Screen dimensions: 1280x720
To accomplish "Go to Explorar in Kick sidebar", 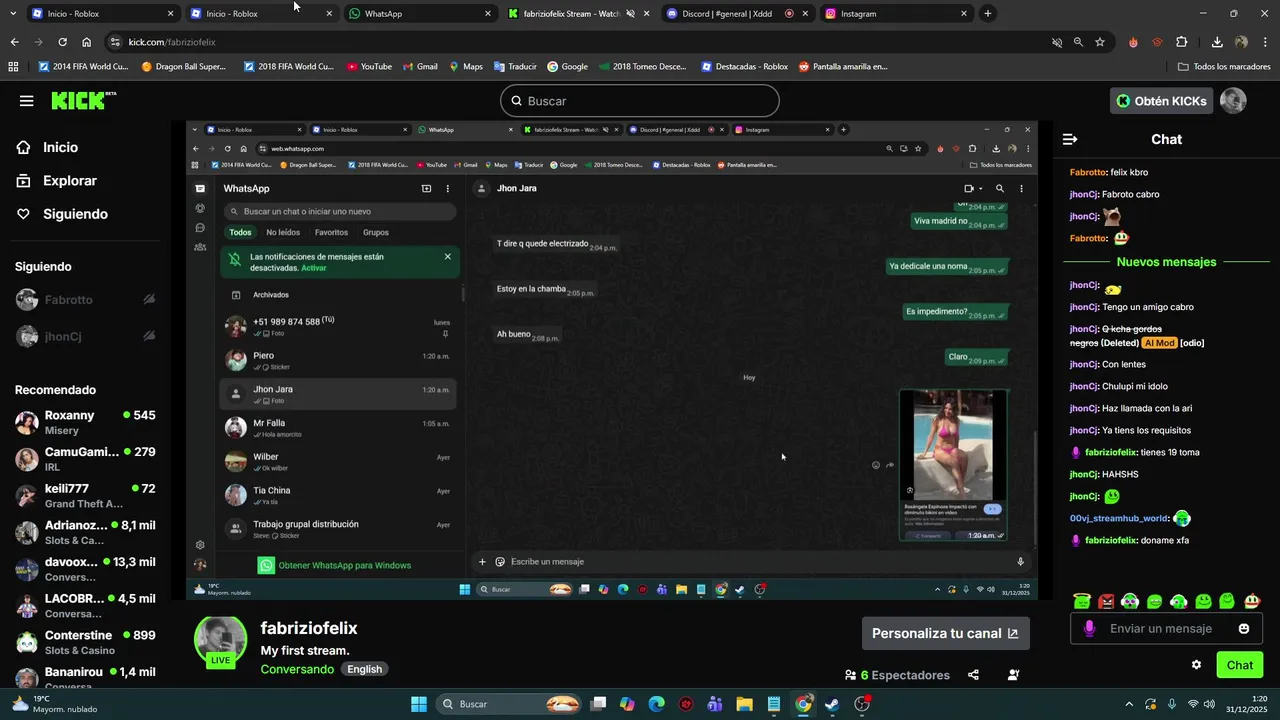I will coord(56,181).
